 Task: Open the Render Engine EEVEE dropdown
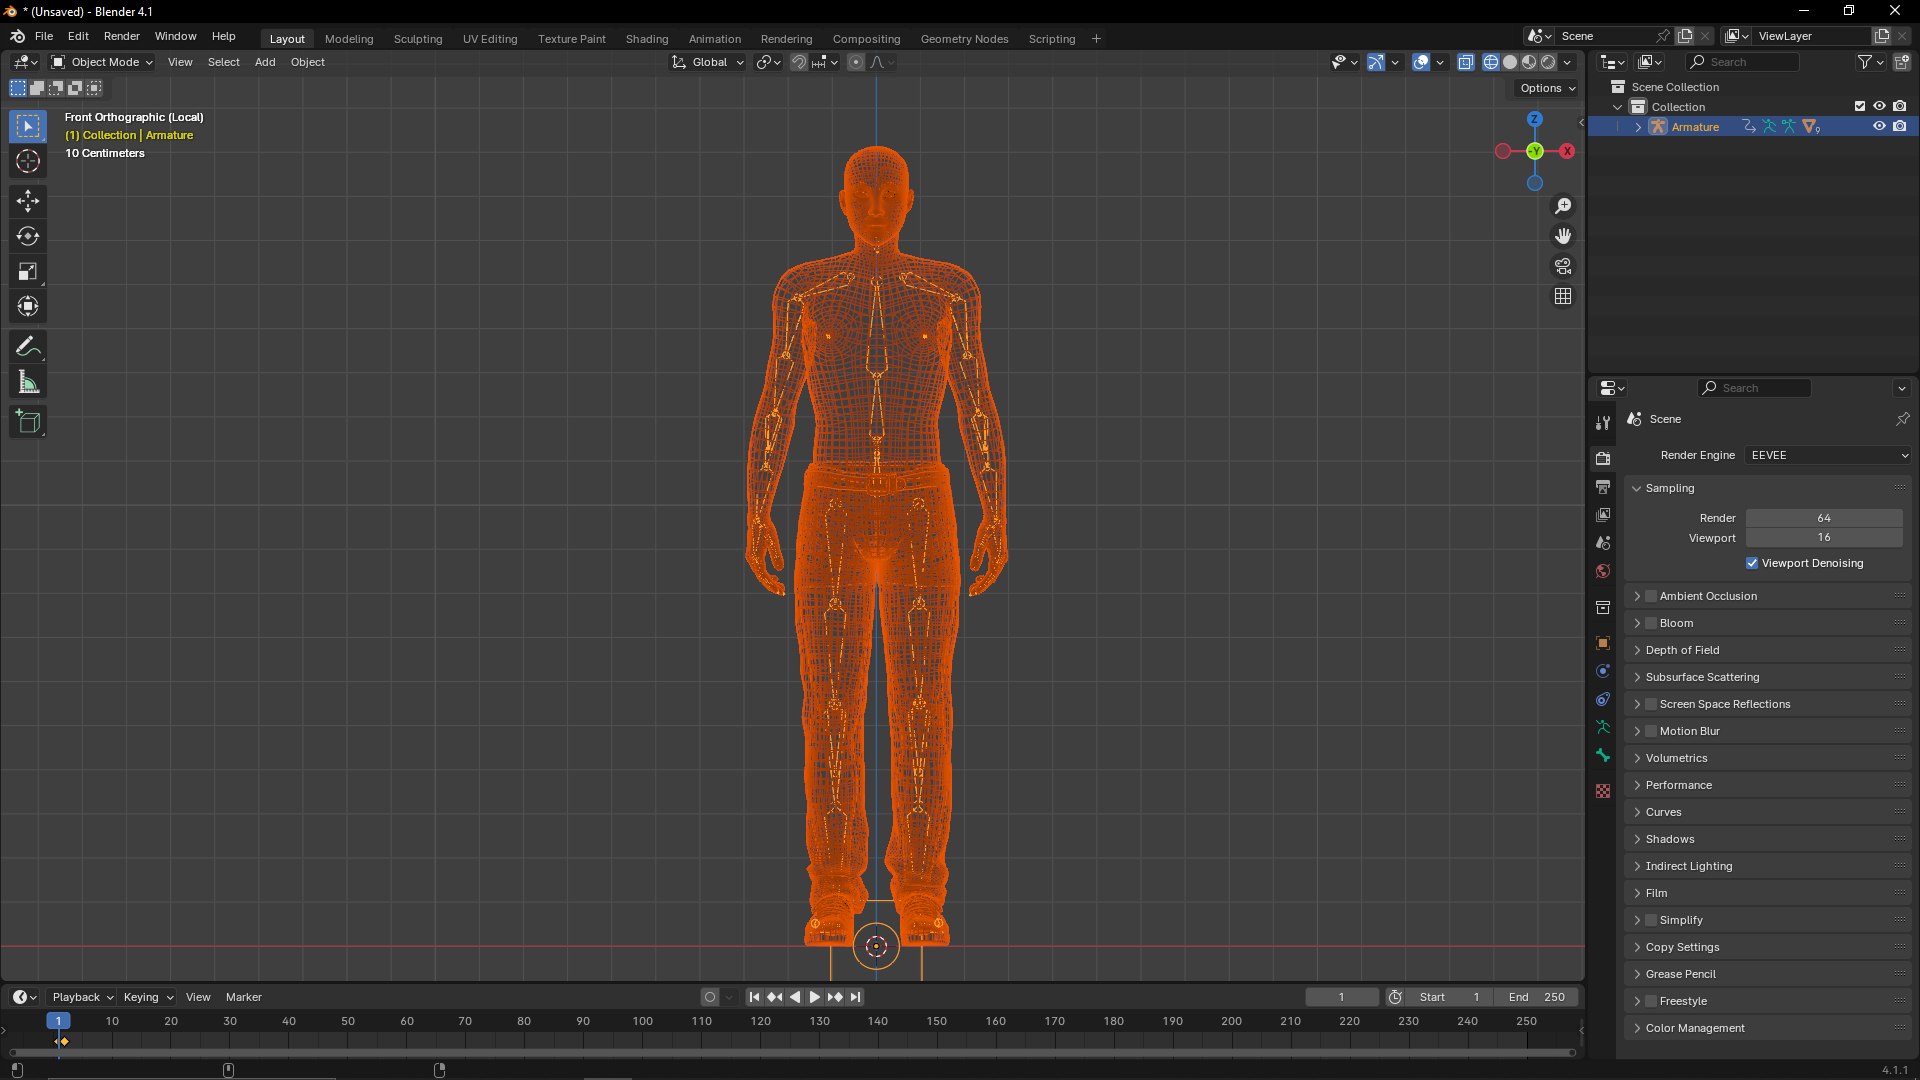(x=1829, y=455)
